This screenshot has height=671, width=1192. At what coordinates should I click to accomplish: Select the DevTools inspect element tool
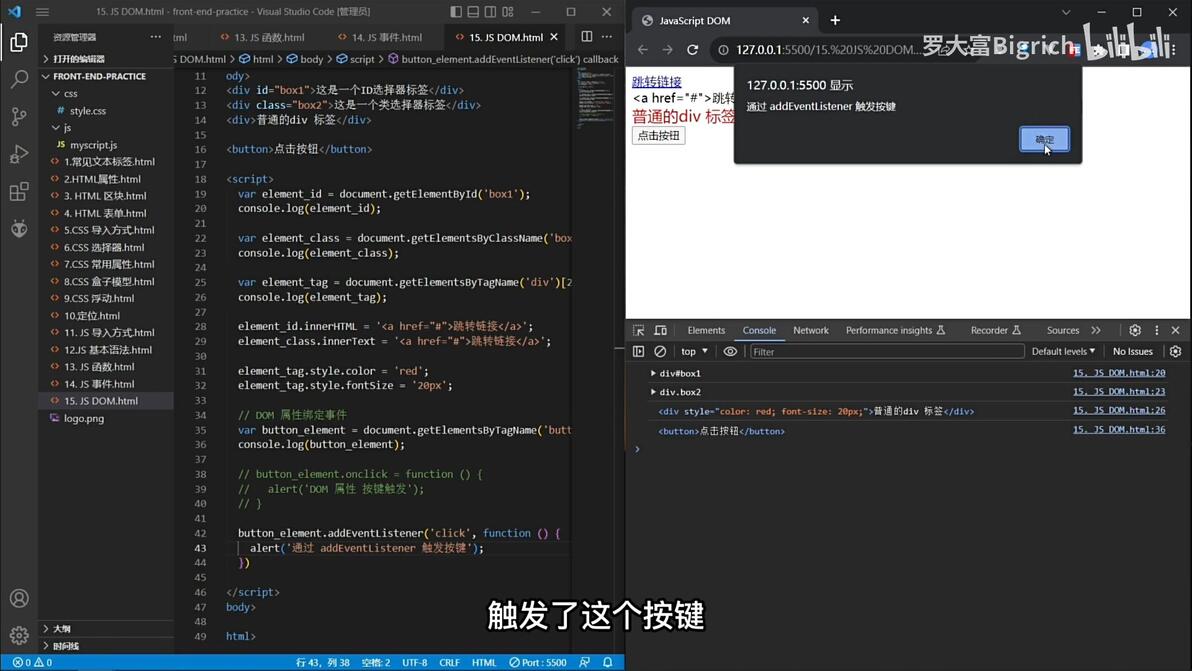tap(639, 331)
